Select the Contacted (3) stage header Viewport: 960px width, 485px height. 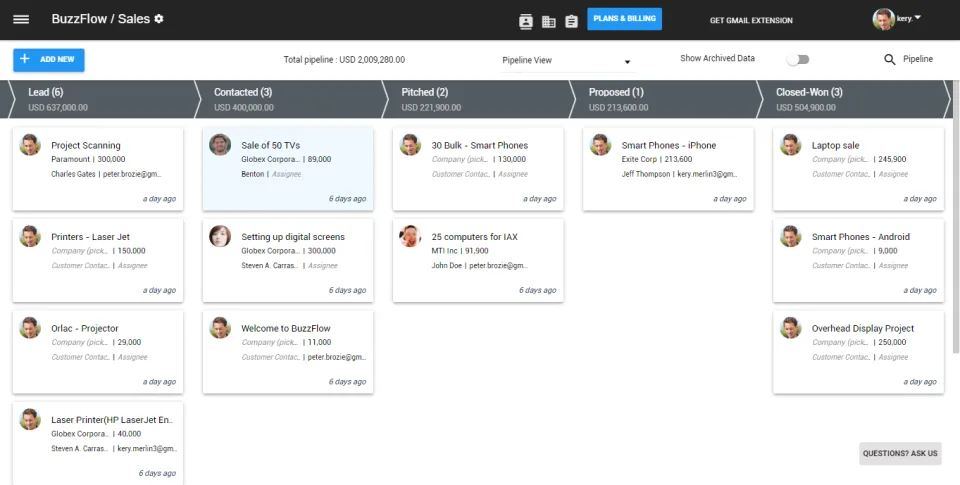coord(290,99)
